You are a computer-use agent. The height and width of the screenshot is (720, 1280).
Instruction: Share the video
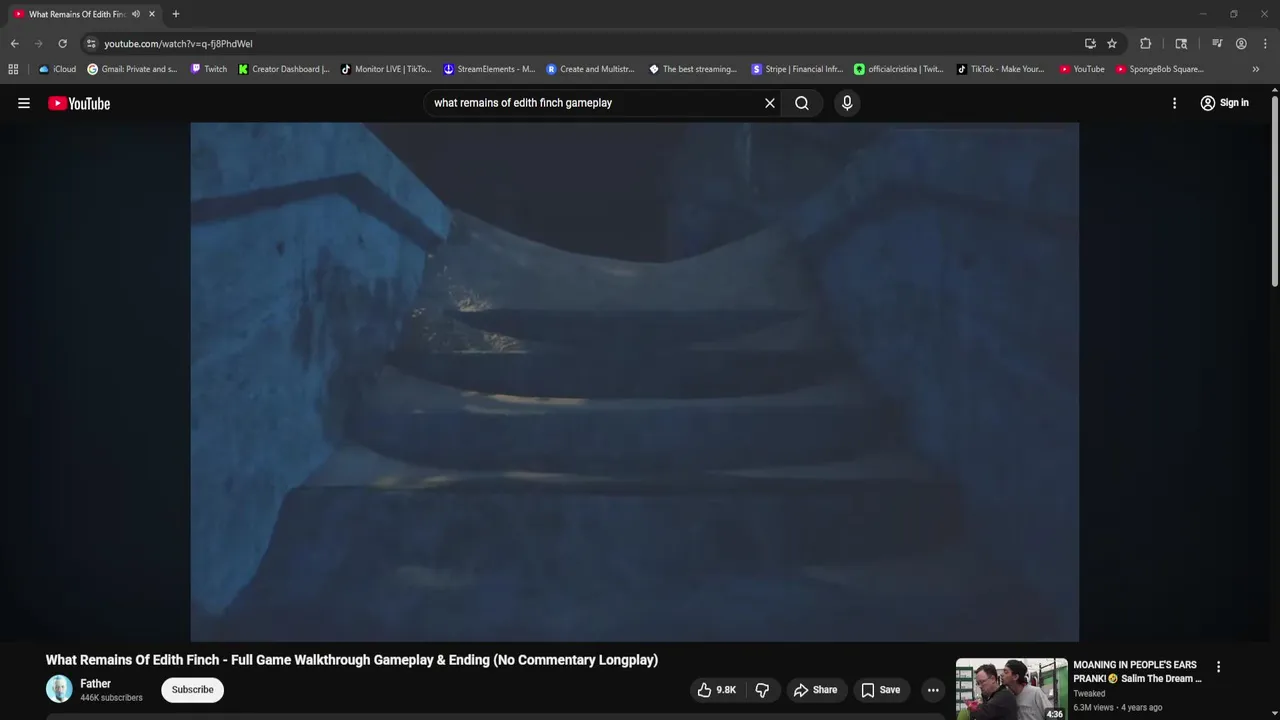click(x=815, y=690)
